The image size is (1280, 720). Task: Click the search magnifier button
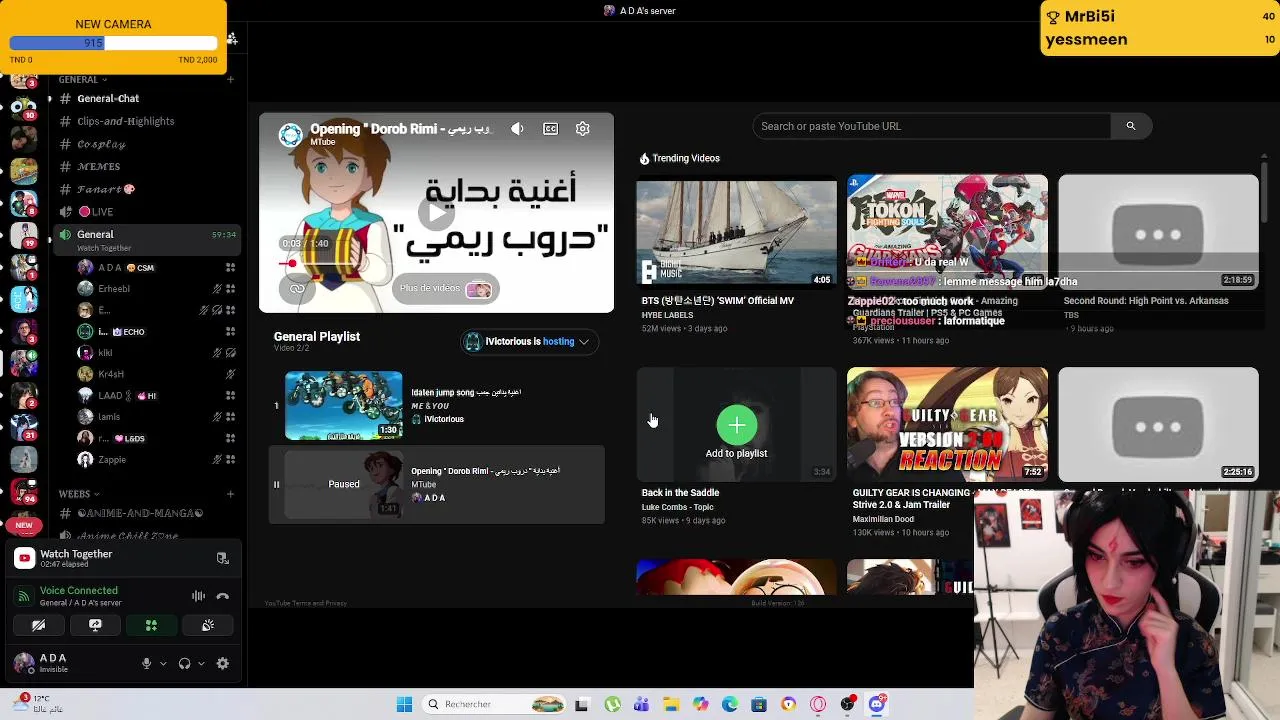tap(1131, 126)
